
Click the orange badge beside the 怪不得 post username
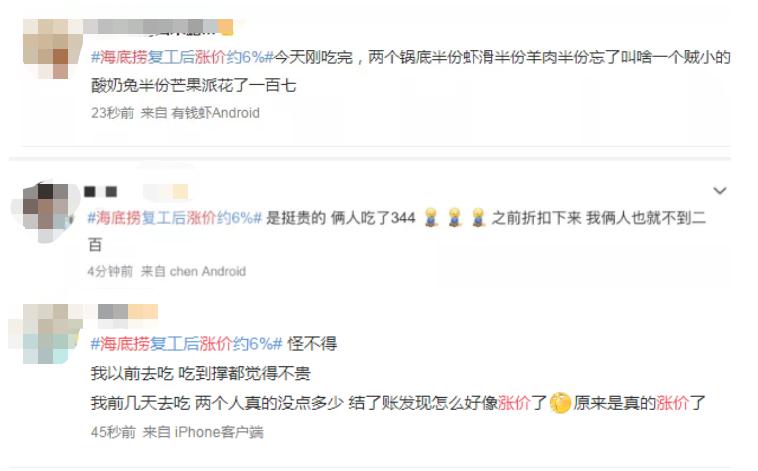click(143, 312)
